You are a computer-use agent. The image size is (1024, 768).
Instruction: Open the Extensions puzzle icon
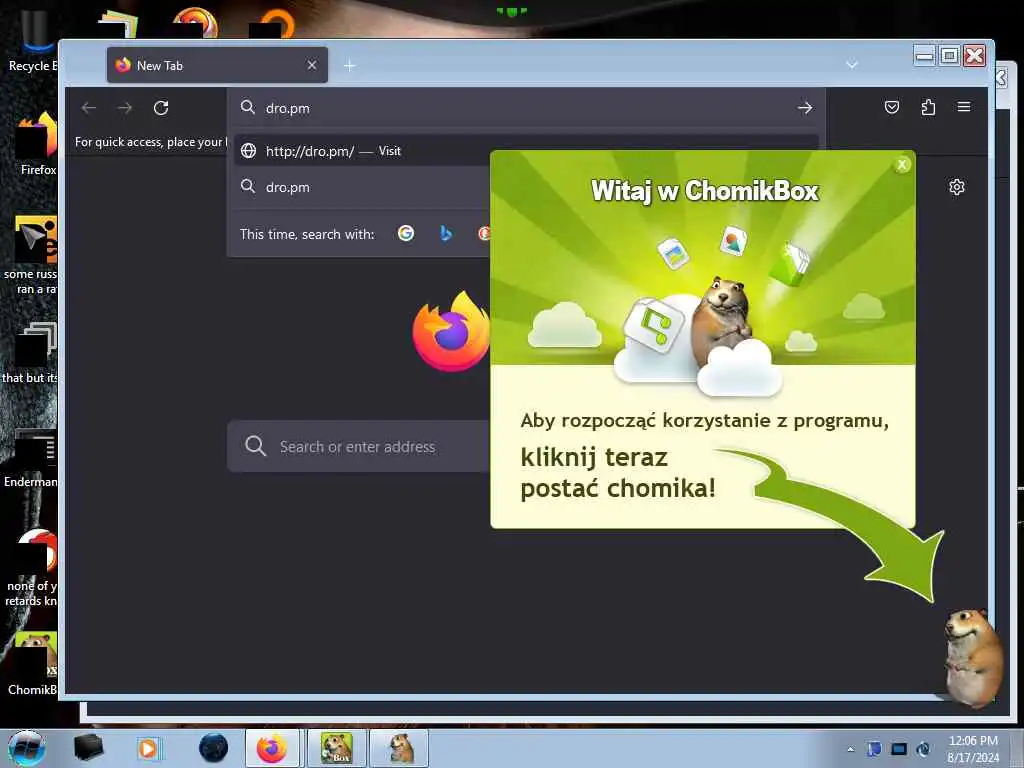click(x=928, y=107)
